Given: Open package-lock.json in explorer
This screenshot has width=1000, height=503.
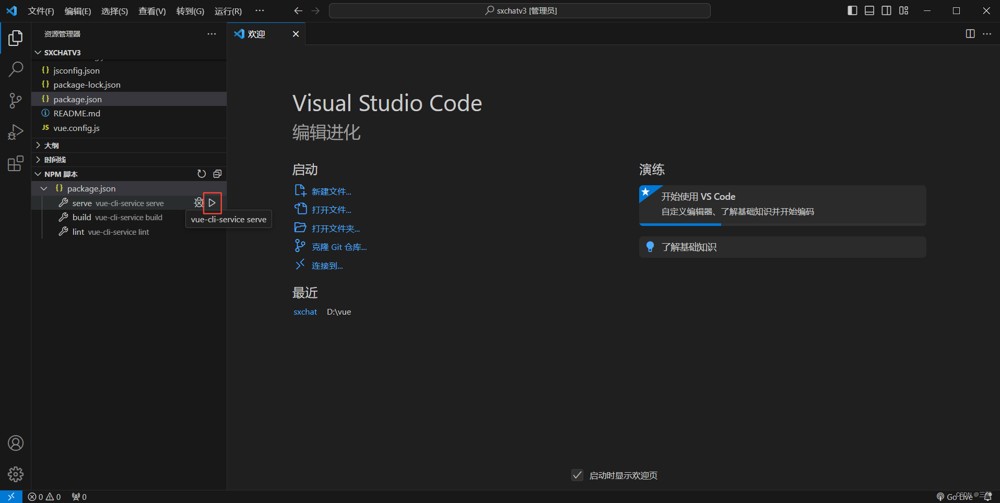Looking at the screenshot, I should pos(129,85).
